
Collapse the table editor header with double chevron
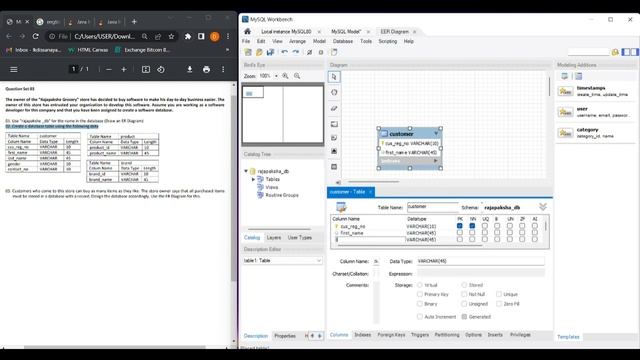(543, 207)
